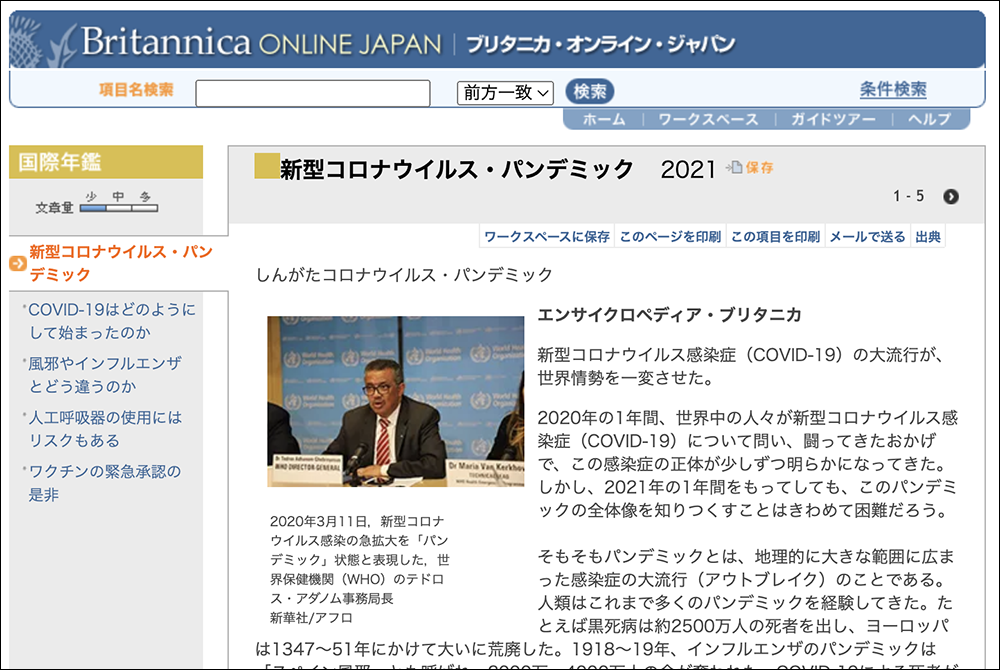Viewport: 1000px width, 670px height.
Task: Click the reading しんがたコロナウイルス・パンデミック
Action: (x=404, y=275)
